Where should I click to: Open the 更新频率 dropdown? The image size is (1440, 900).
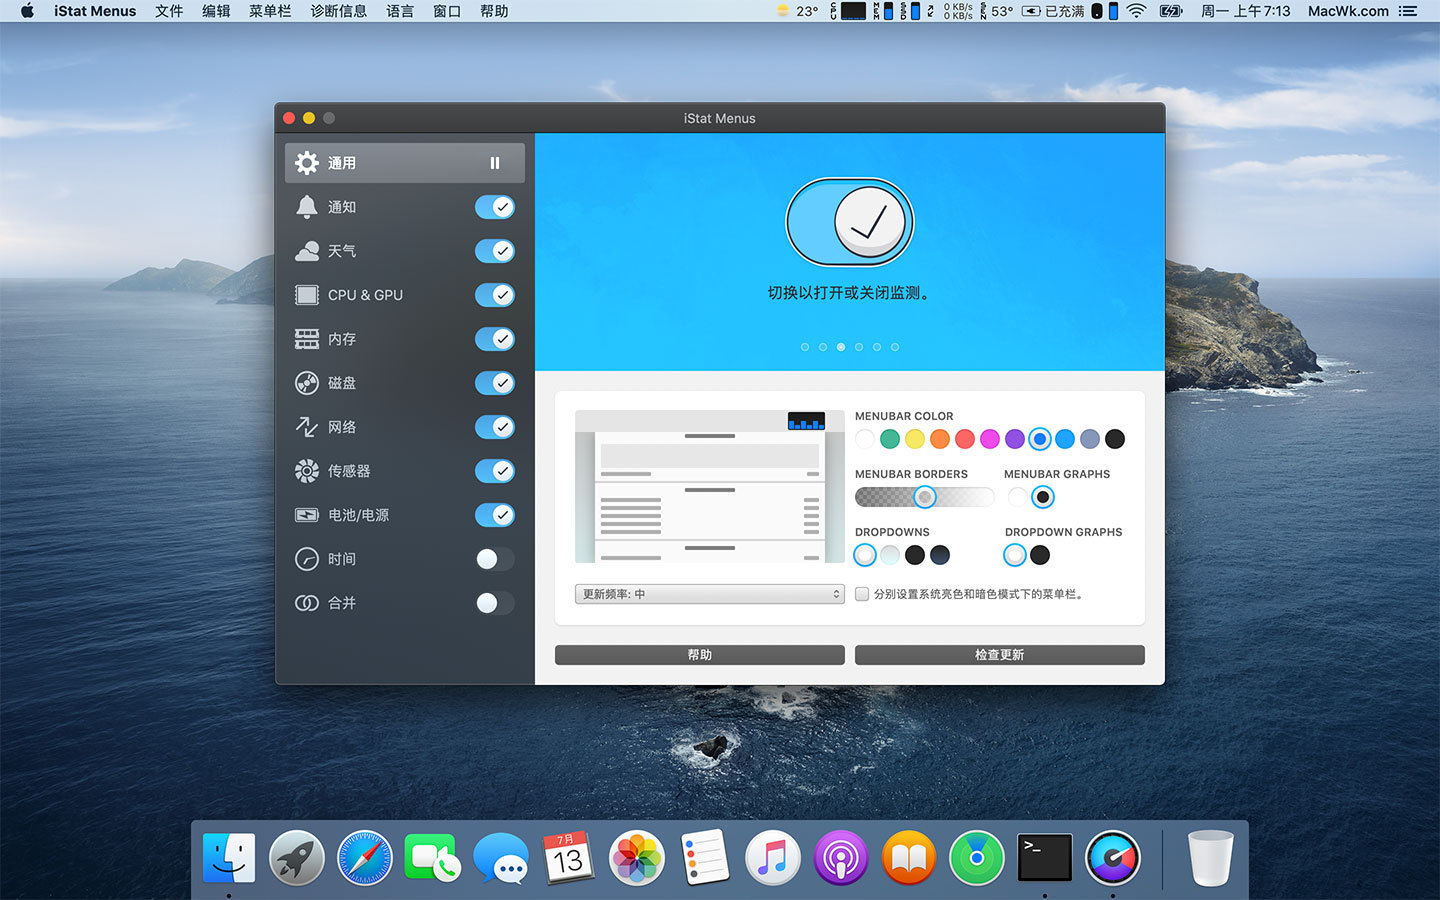pyautogui.click(x=709, y=594)
